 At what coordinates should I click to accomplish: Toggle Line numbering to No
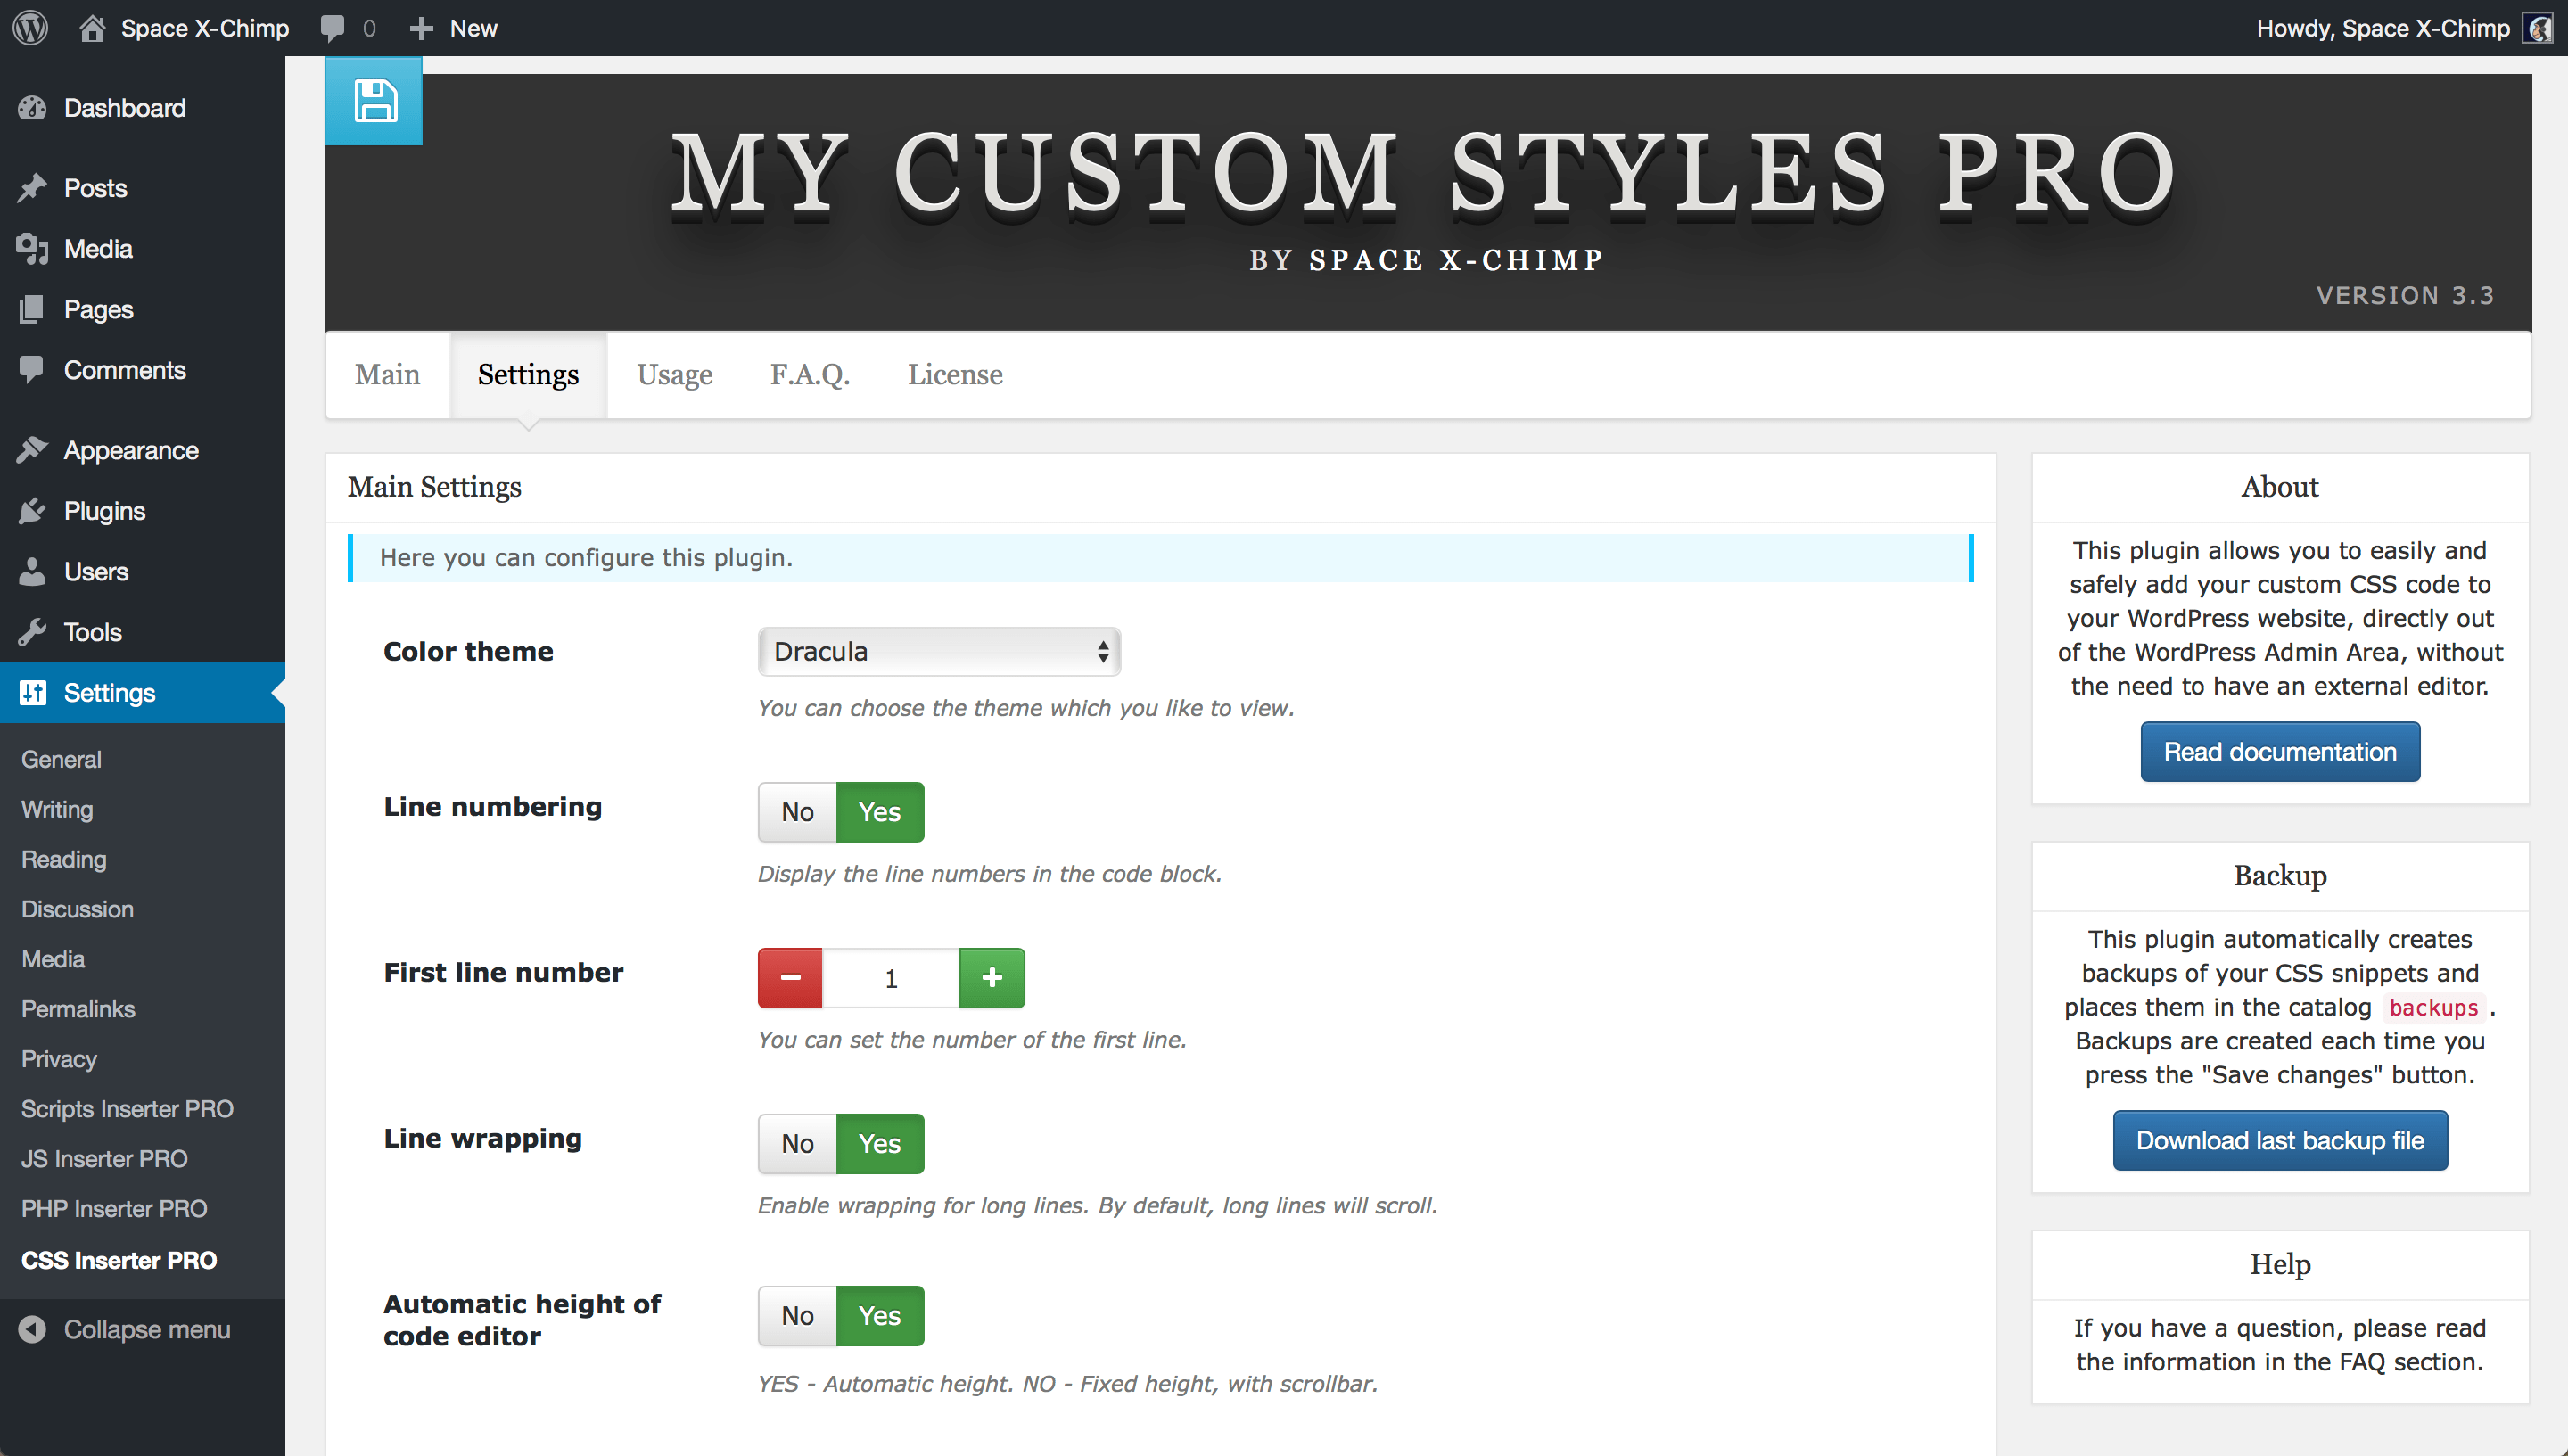tap(797, 812)
